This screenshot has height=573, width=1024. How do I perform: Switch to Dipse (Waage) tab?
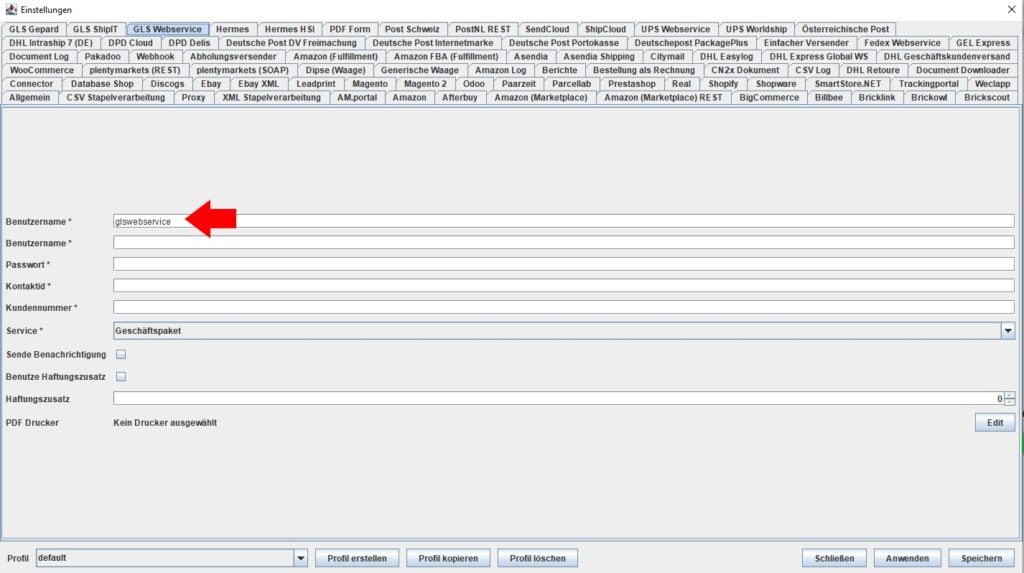(336, 71)
